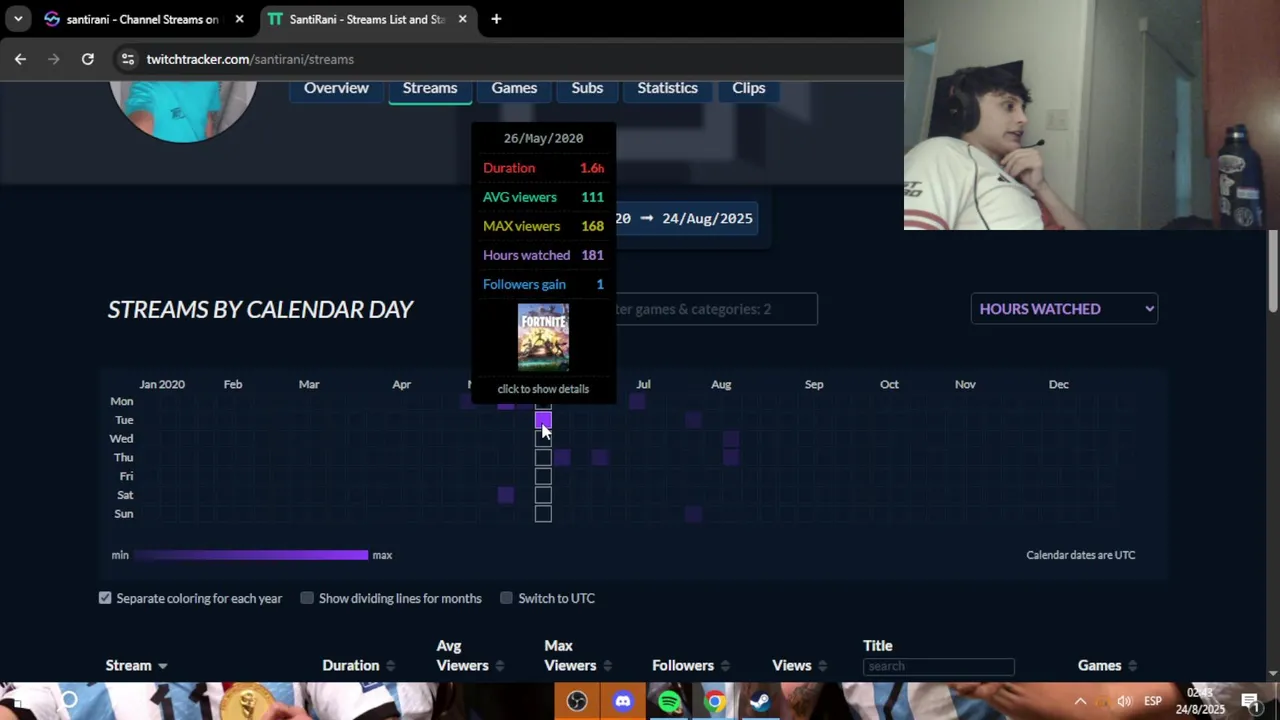Open the Overview tab
This screenshot has width=1280, height=720.
point(336,88)
